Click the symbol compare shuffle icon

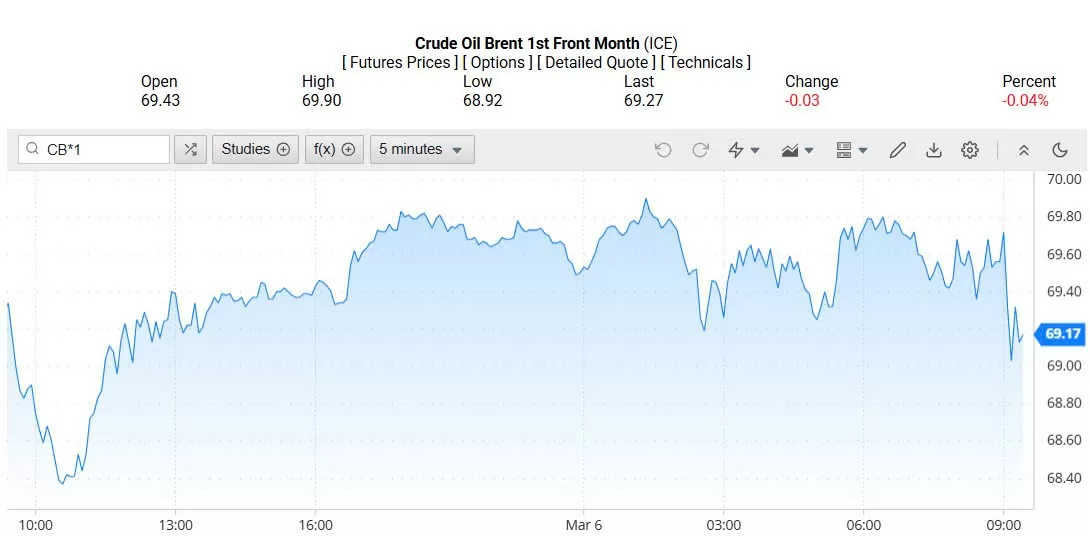point(190,150)
